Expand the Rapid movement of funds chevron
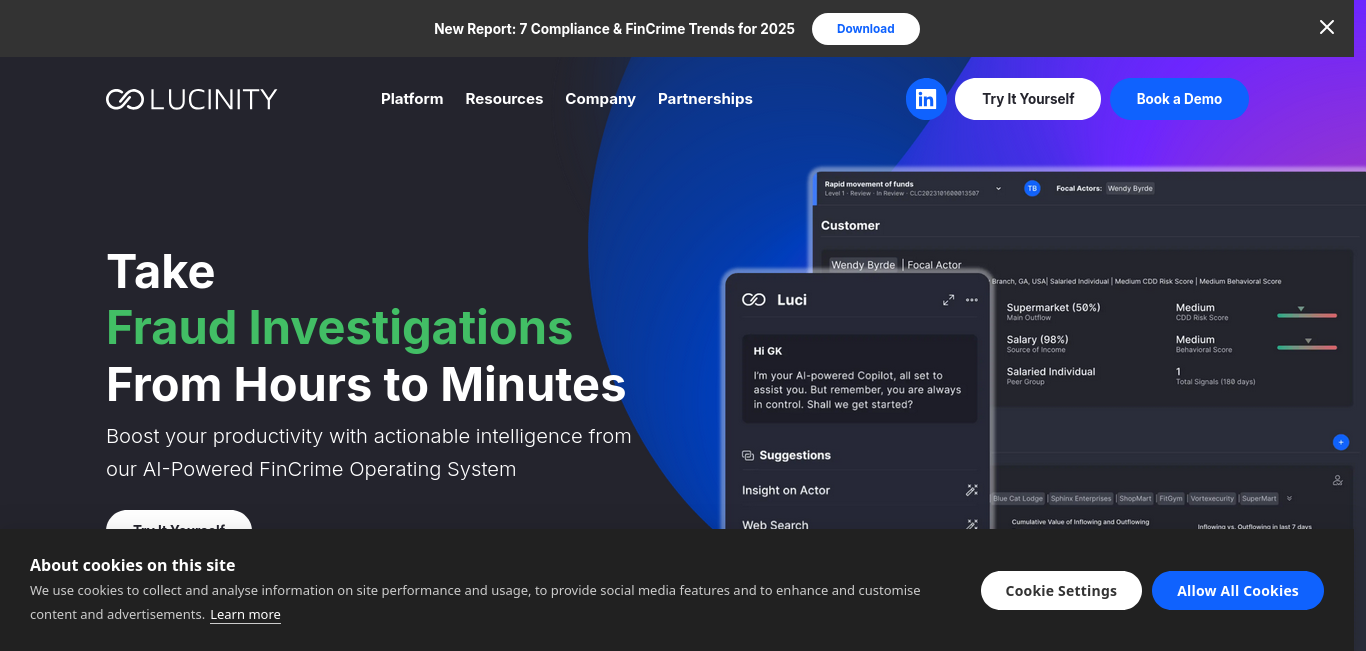 pyautogui.click(x=998, y=188)
